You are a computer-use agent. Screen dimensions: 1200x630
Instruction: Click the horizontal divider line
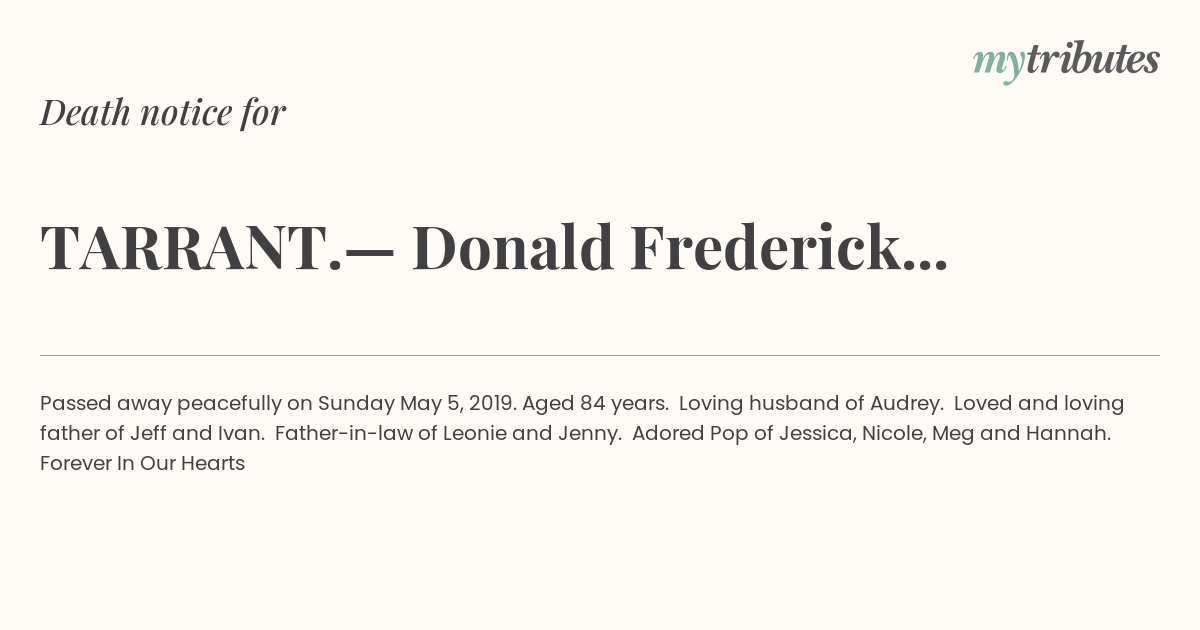coord(600,355)
